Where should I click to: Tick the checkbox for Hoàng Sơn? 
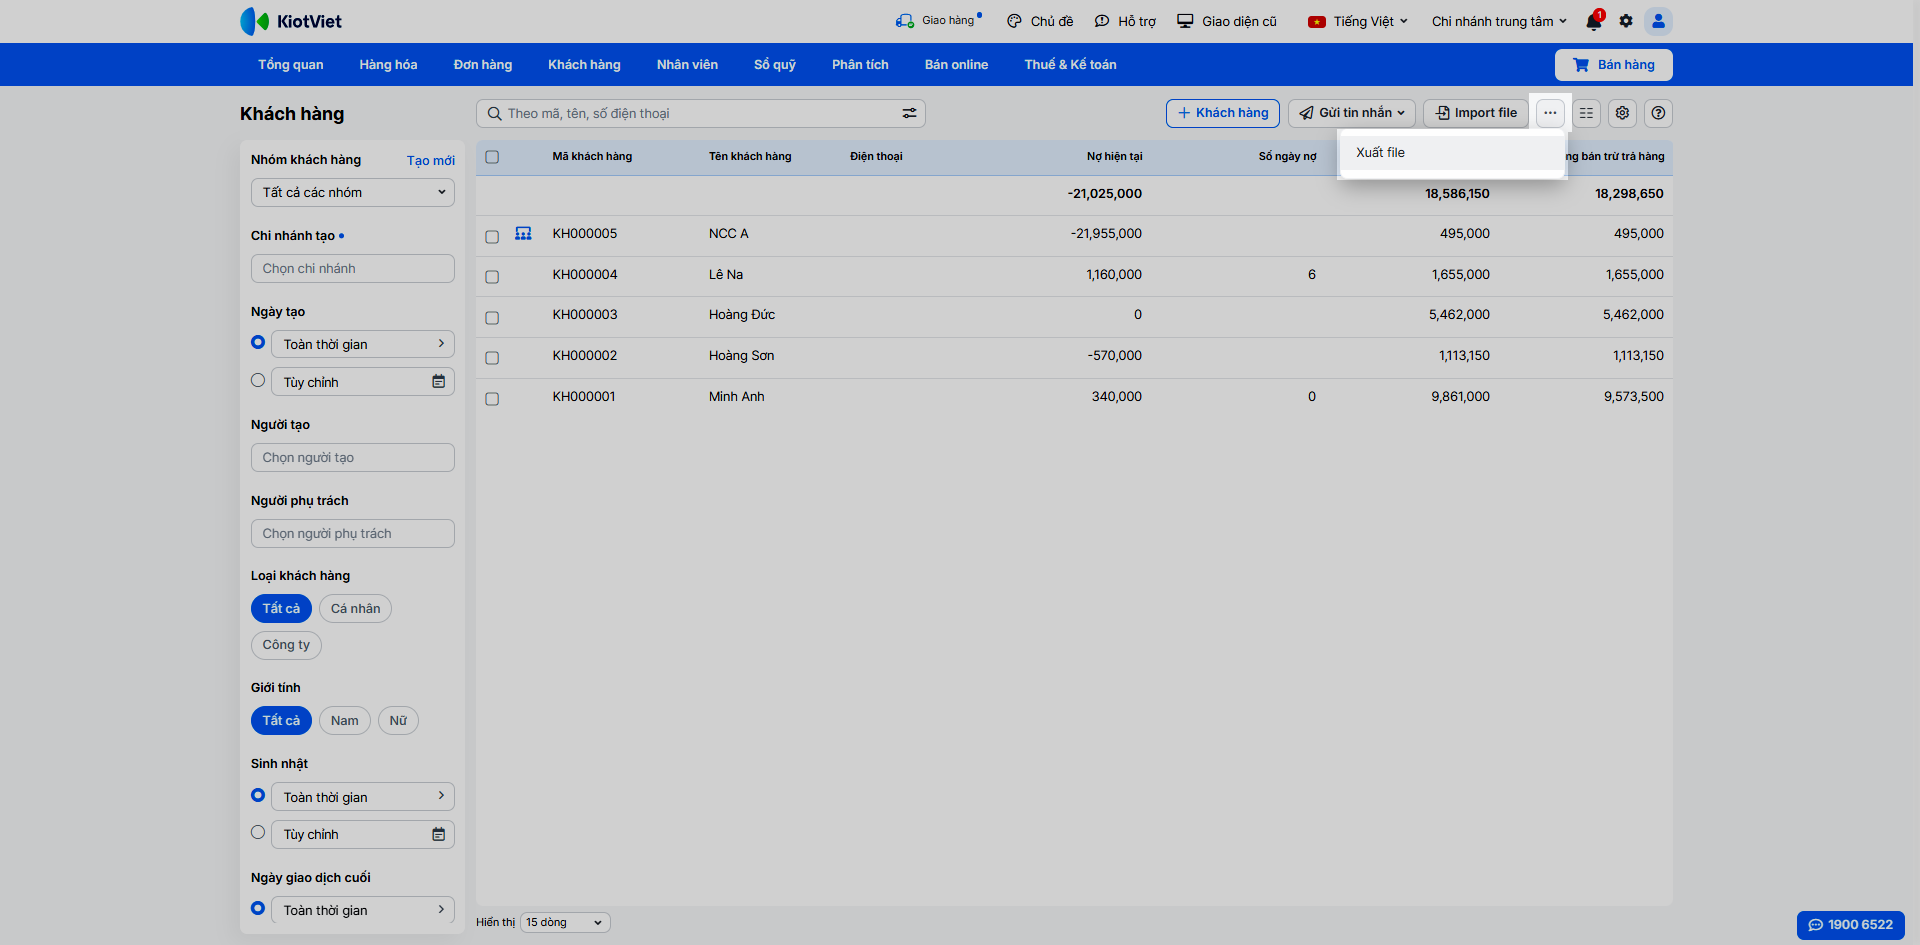[x=492, y=358]
